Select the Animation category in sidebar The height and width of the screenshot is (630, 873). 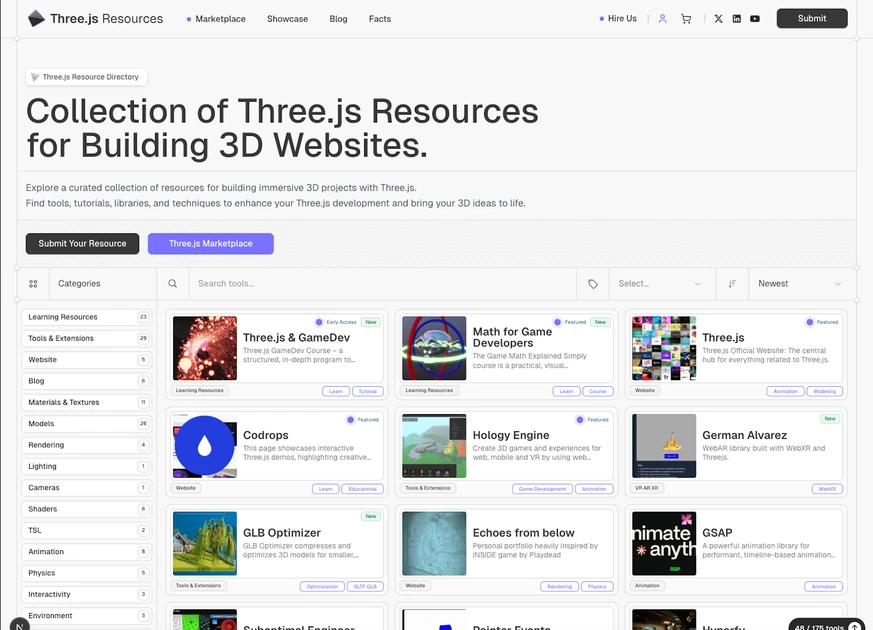(86, 552)
